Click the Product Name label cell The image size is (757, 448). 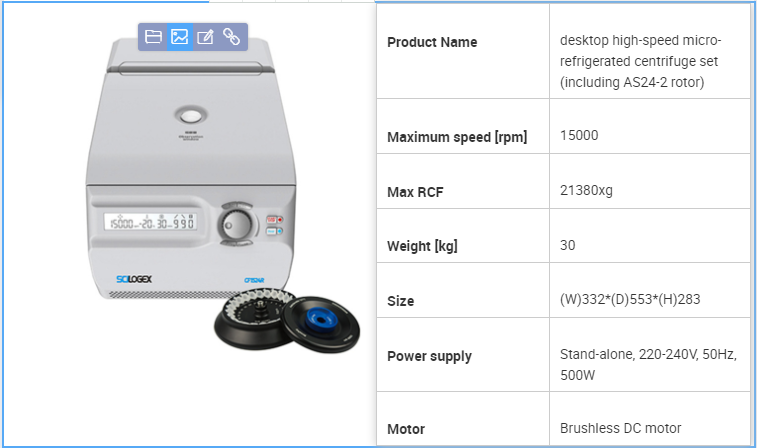click(x=463, y=51)
